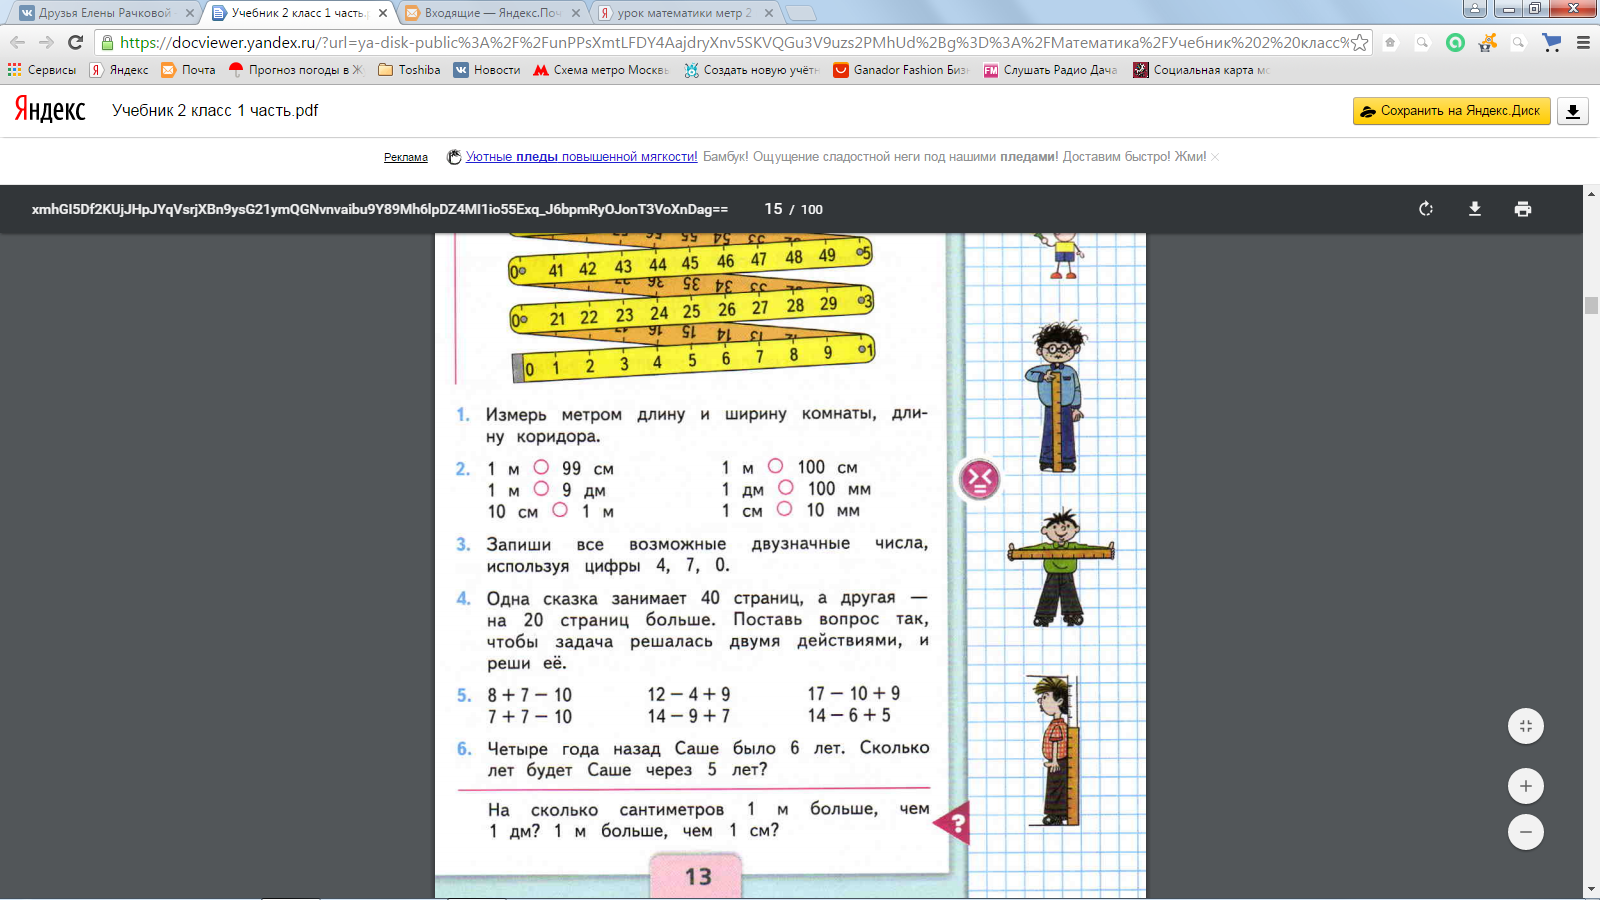Open the Chrome menu (three lines)
The height and width of the screenshot is (900, 1600).
pyautogui.click(x=1583, y=43)
